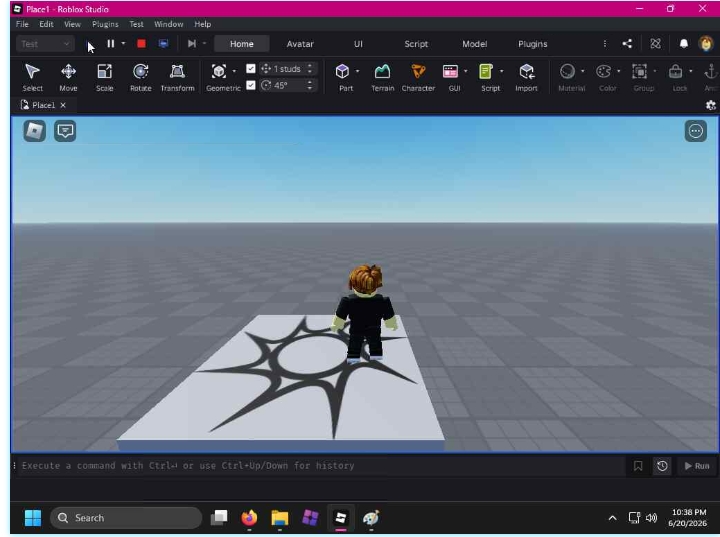Activate the Move tool
This screenshot has width=720, height=537.
pyautogui.click(x=68, y=77)
